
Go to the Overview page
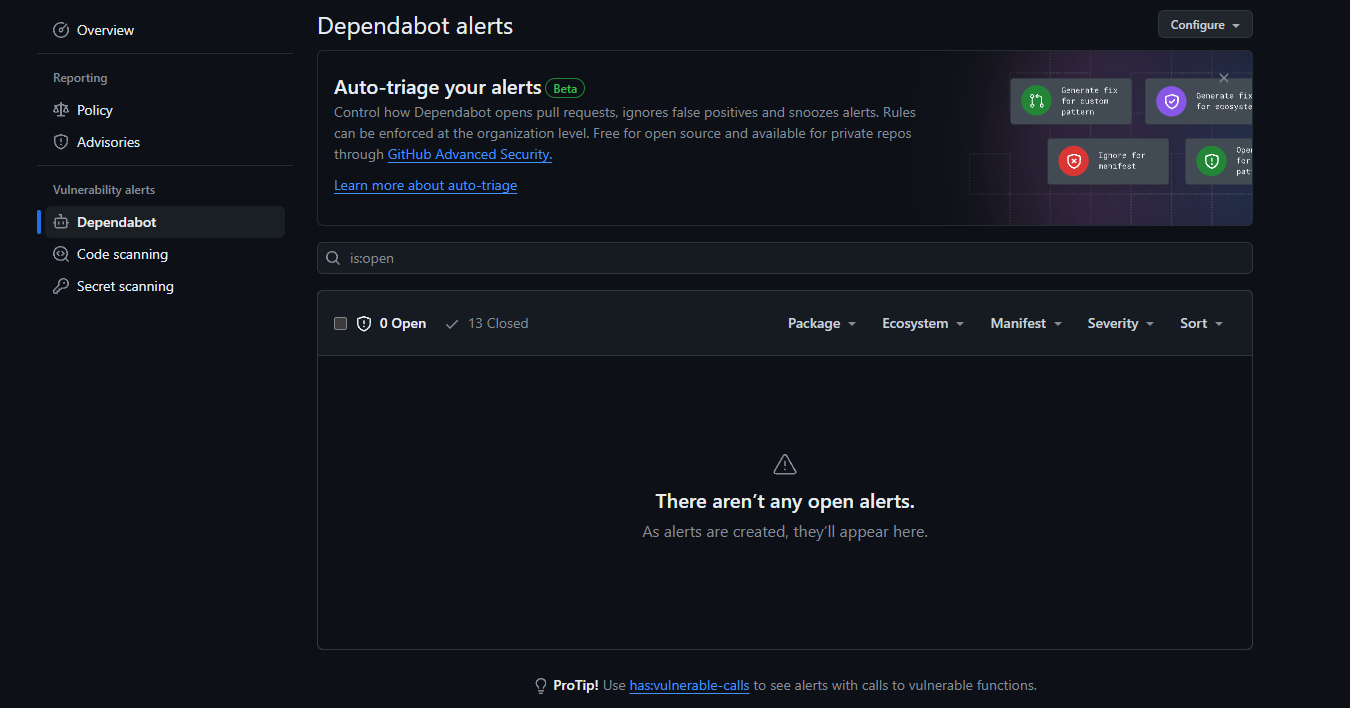165,30
